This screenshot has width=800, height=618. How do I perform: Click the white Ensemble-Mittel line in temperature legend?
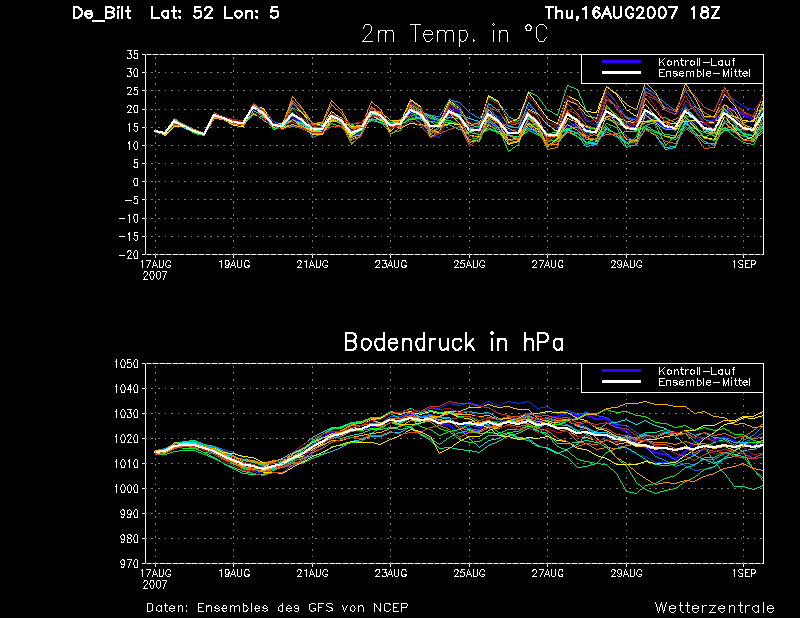coord(621,73)
